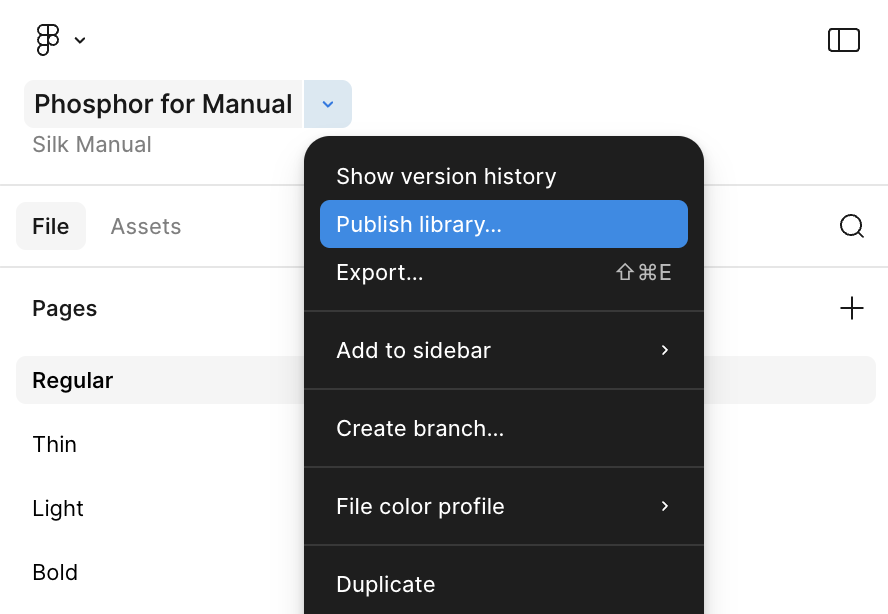
Task: Open the Silk Manual project link
Action: click(x=91, y=144)
